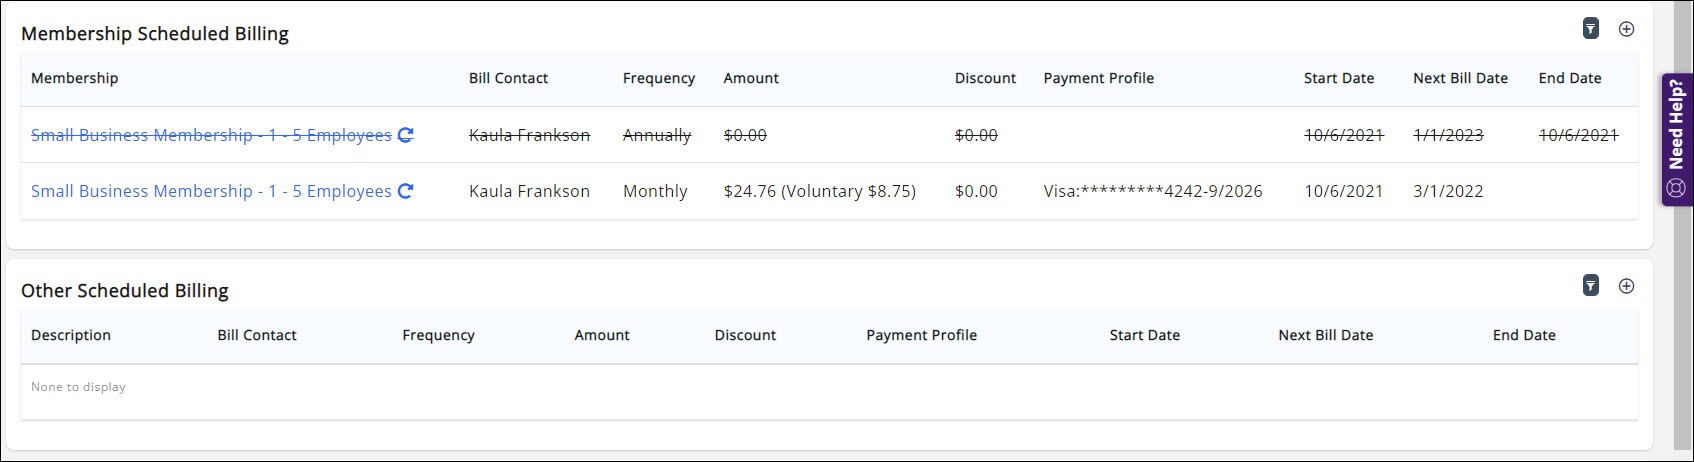
Task: Open filter in Membership Scheduled Billing section
Action: tap(1590, 29)
